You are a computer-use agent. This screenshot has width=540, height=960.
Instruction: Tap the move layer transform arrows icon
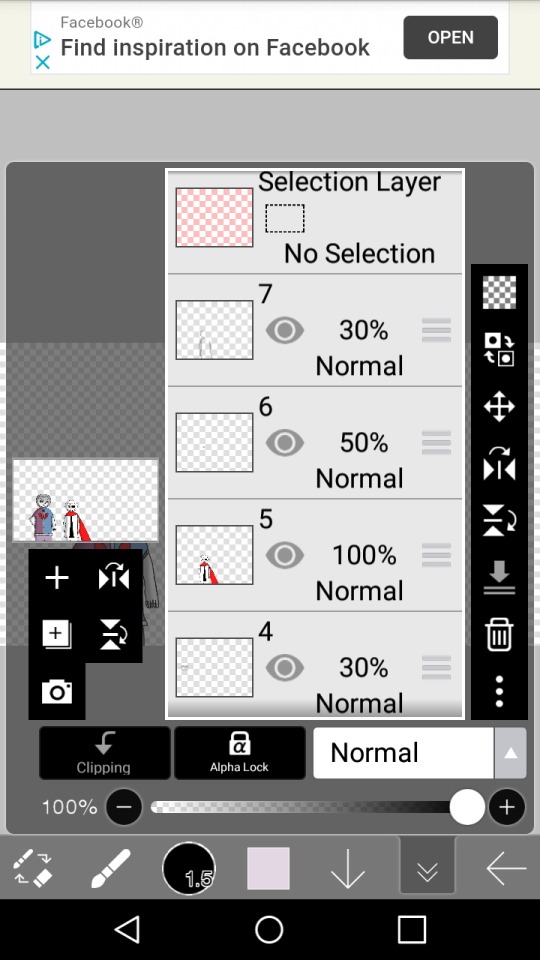[x=499, y=407]
